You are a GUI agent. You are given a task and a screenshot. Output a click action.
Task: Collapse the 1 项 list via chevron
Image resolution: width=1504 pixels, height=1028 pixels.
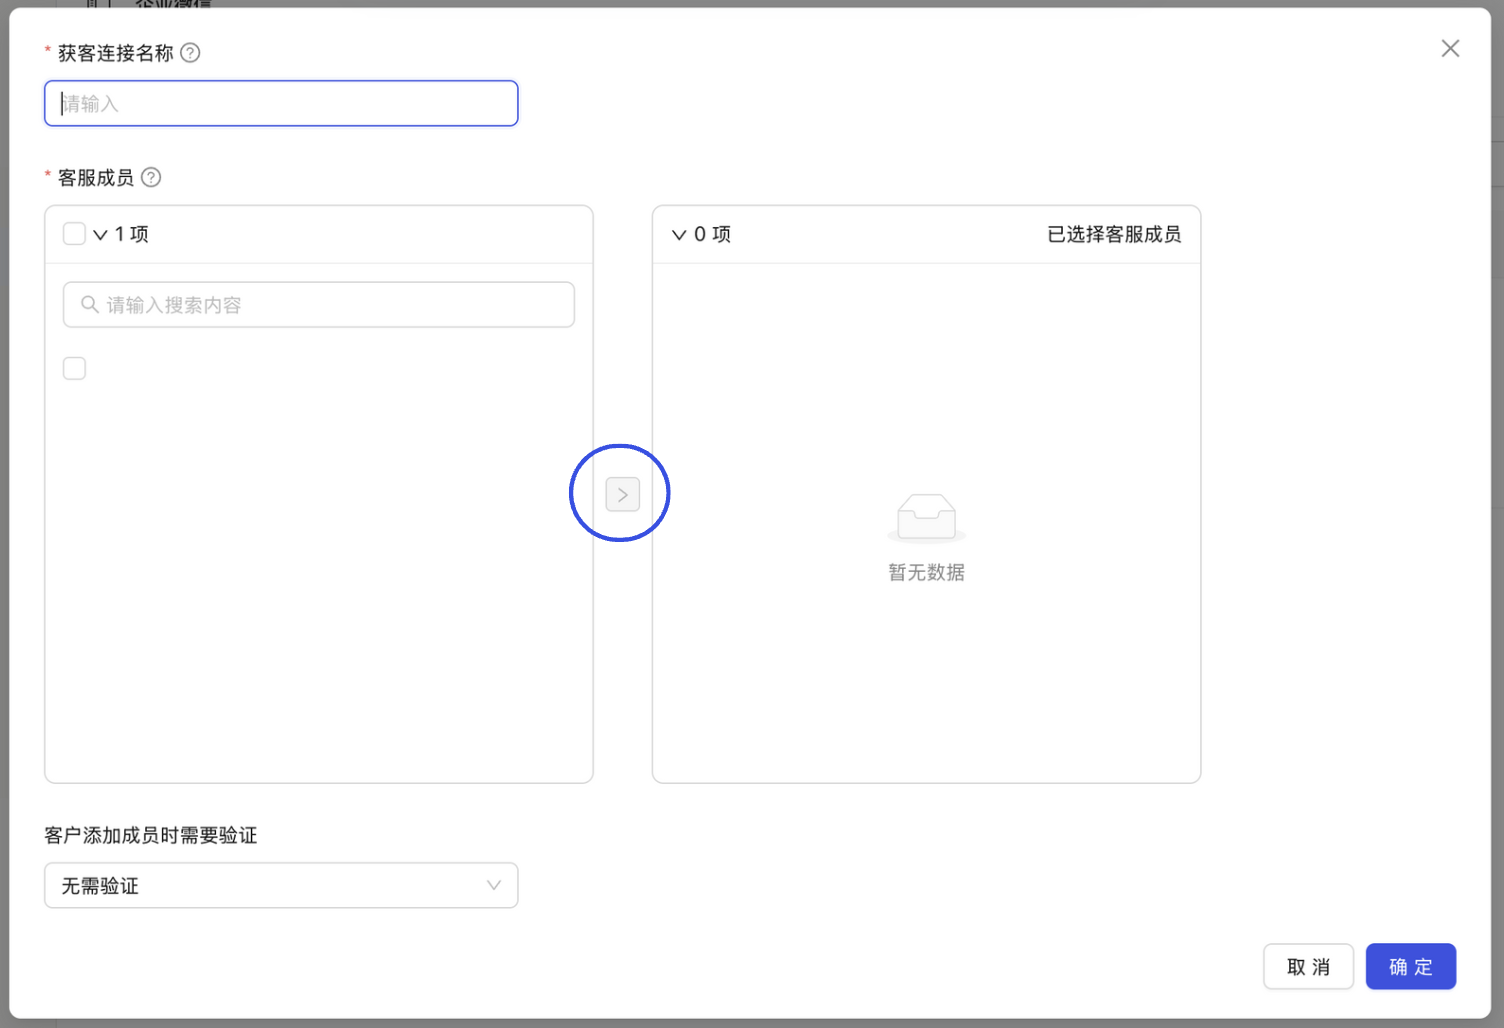point(100,233)
